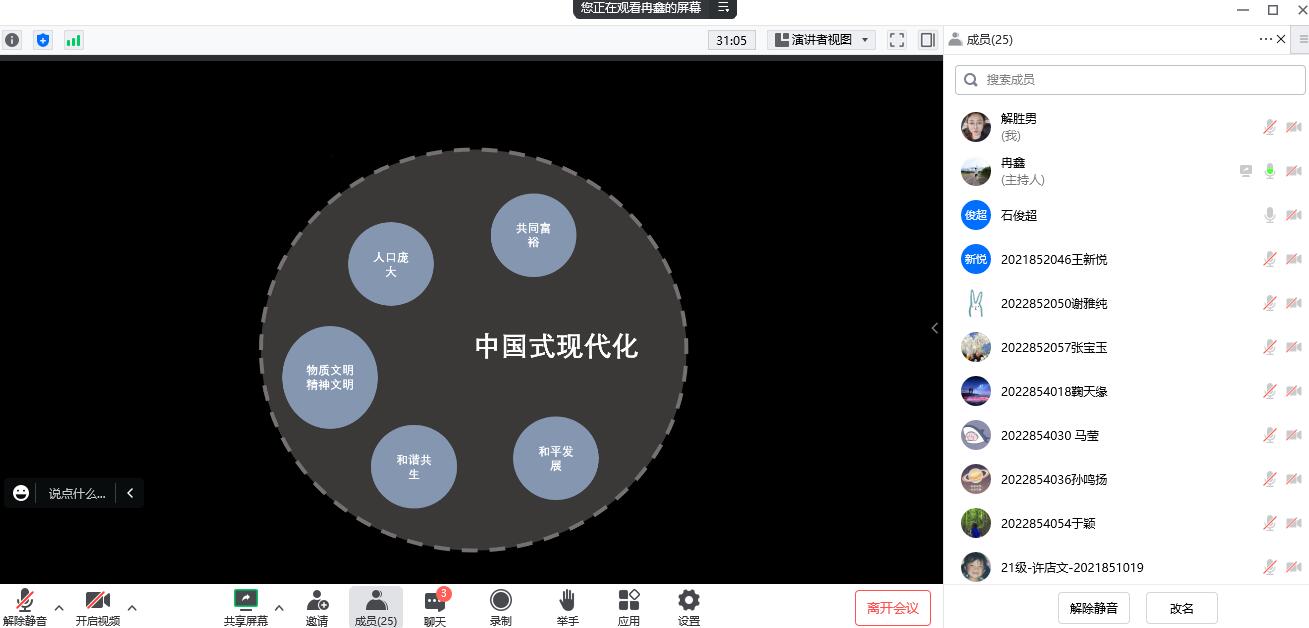Viewport: 1309px width, 628px height.
Task: Expand audio options arrow beside 解除静音
Action: tap(59, 607)
